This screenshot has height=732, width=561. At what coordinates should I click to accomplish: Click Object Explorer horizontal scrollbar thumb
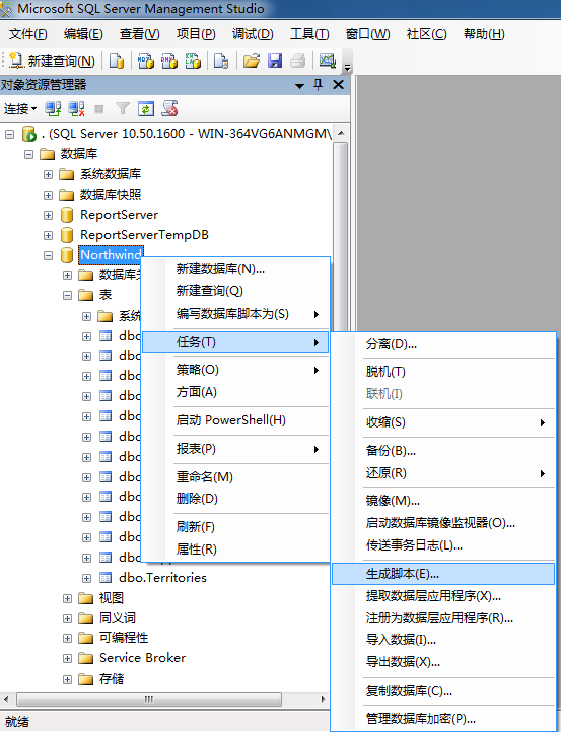149,699
